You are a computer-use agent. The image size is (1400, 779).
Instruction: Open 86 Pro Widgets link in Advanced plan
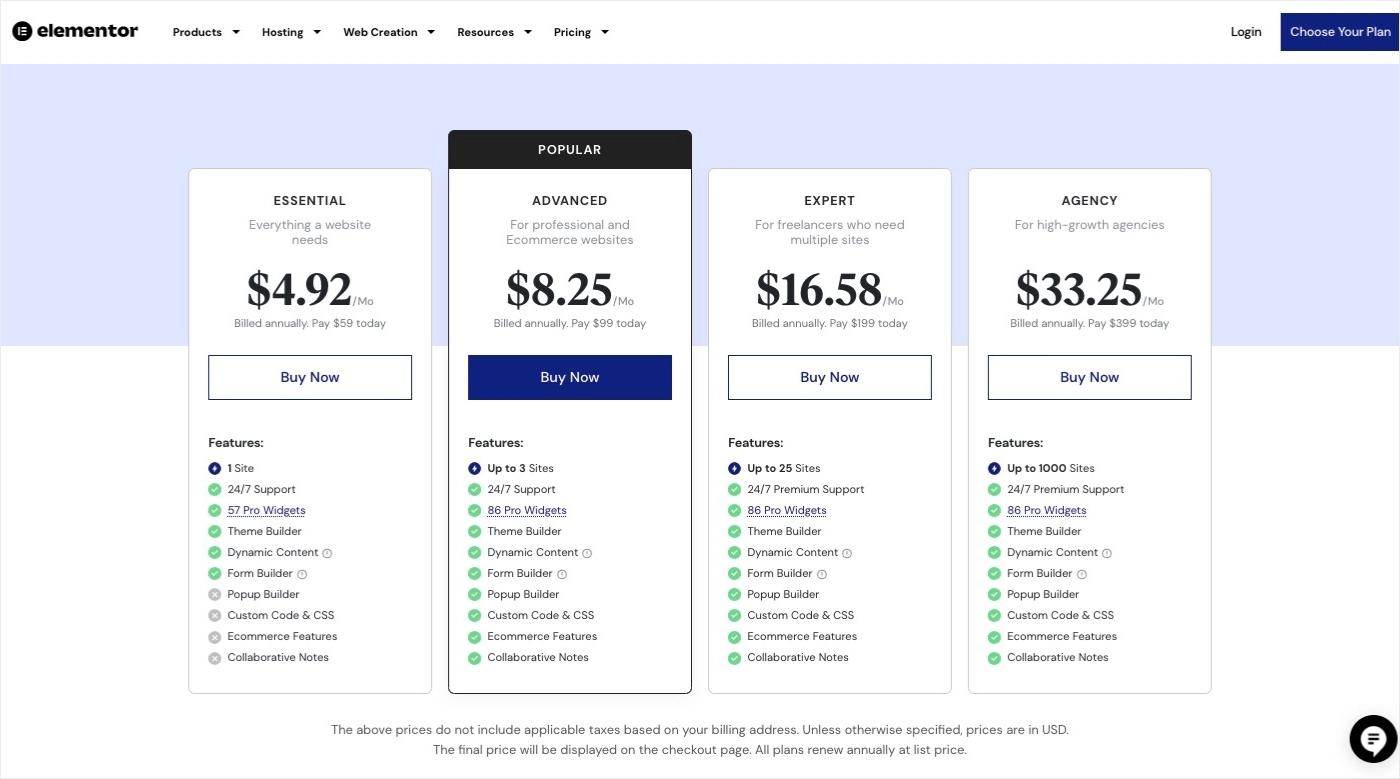point(527,510)
